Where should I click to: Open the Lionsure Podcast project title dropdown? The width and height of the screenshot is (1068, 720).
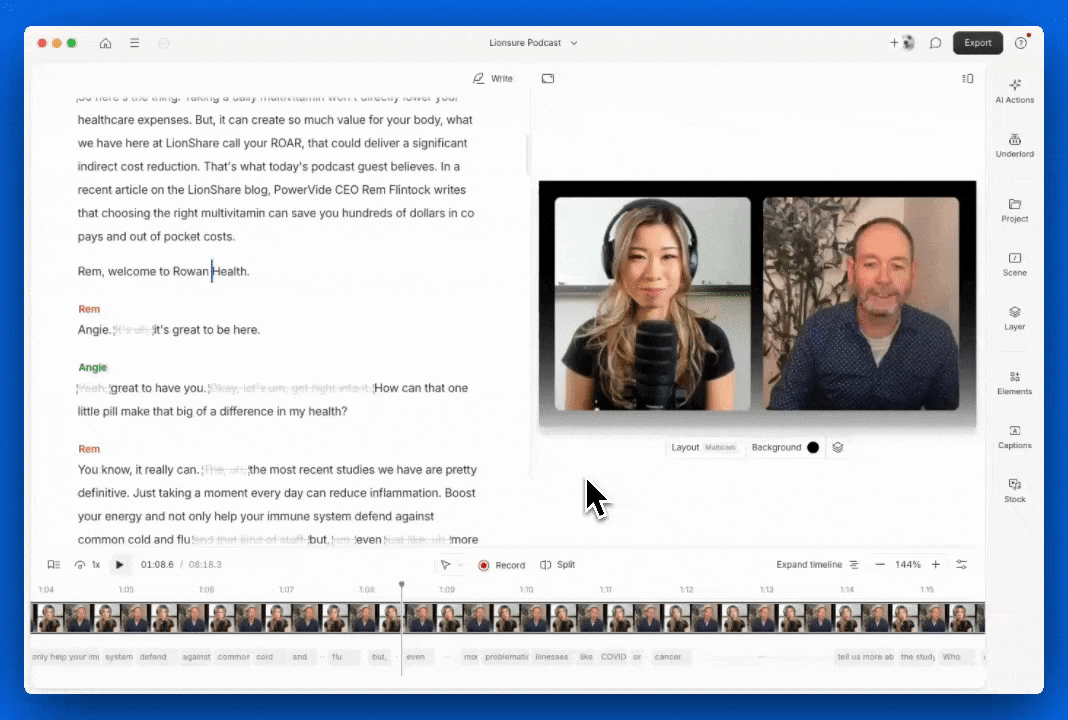tap(533, 43)
